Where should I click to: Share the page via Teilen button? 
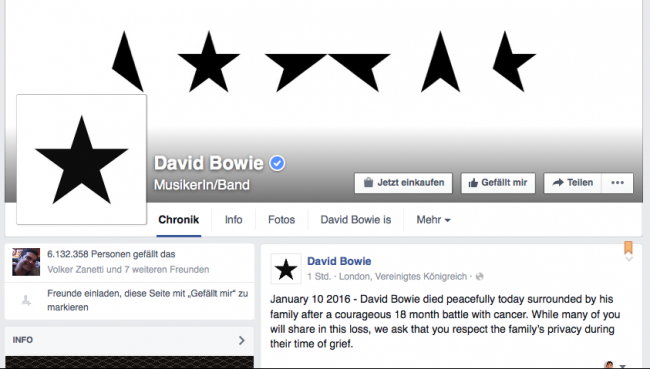click(x=572, y=183)
